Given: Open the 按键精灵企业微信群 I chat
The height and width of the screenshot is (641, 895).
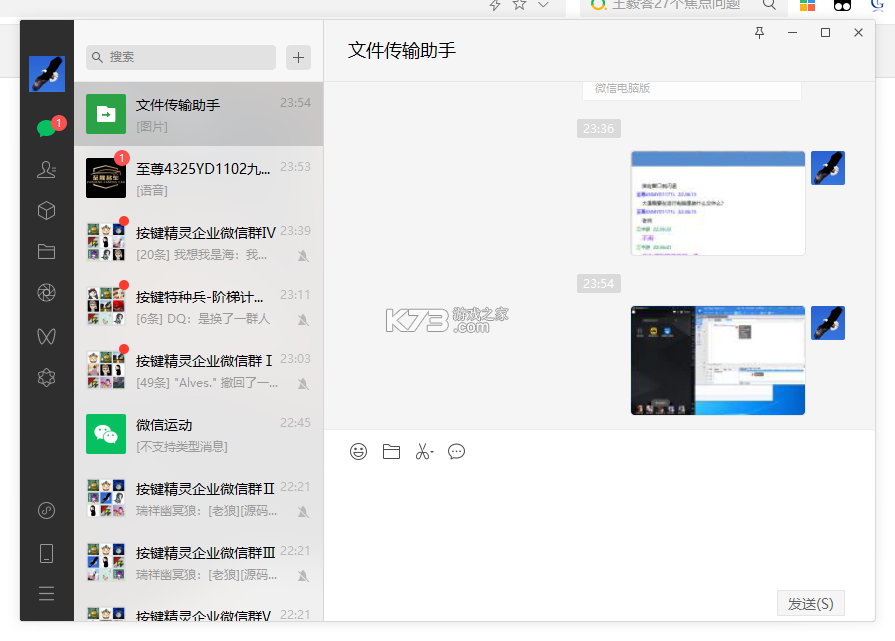Looking at the screenshot, I should (x=199, y=370).
